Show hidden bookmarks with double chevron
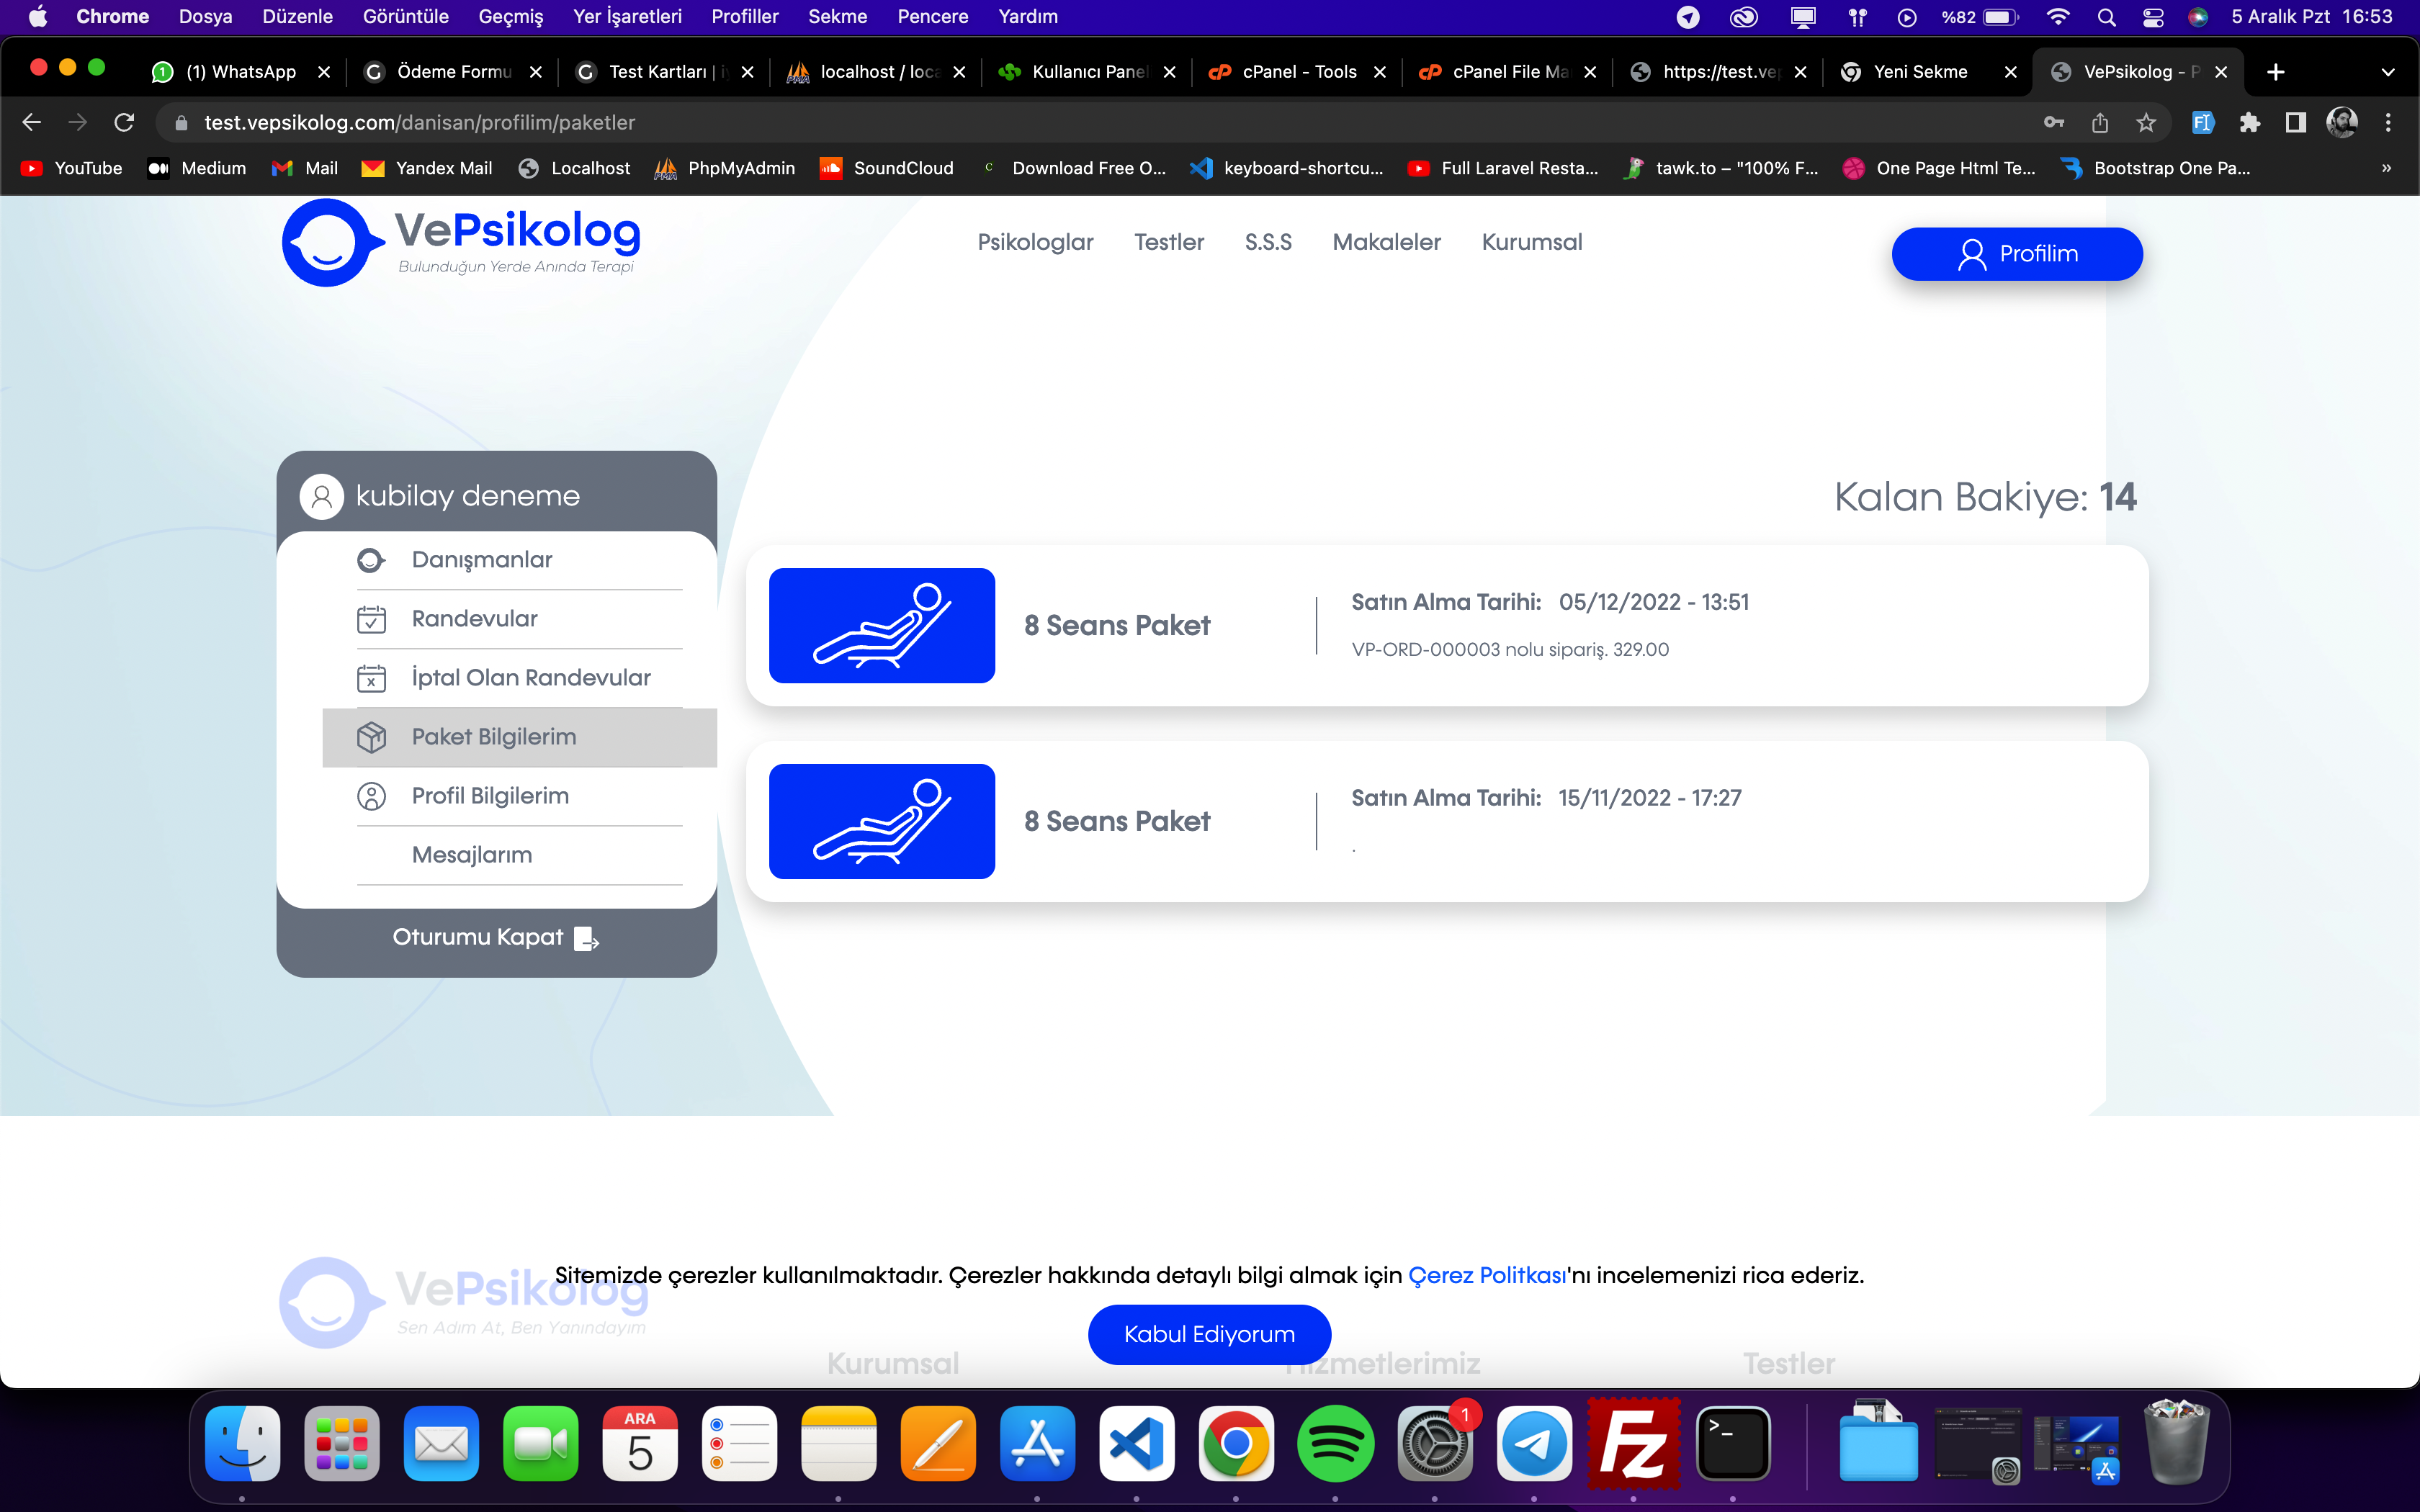The height and width of the screenshot is (1512, 2420). click(2386, 168)
